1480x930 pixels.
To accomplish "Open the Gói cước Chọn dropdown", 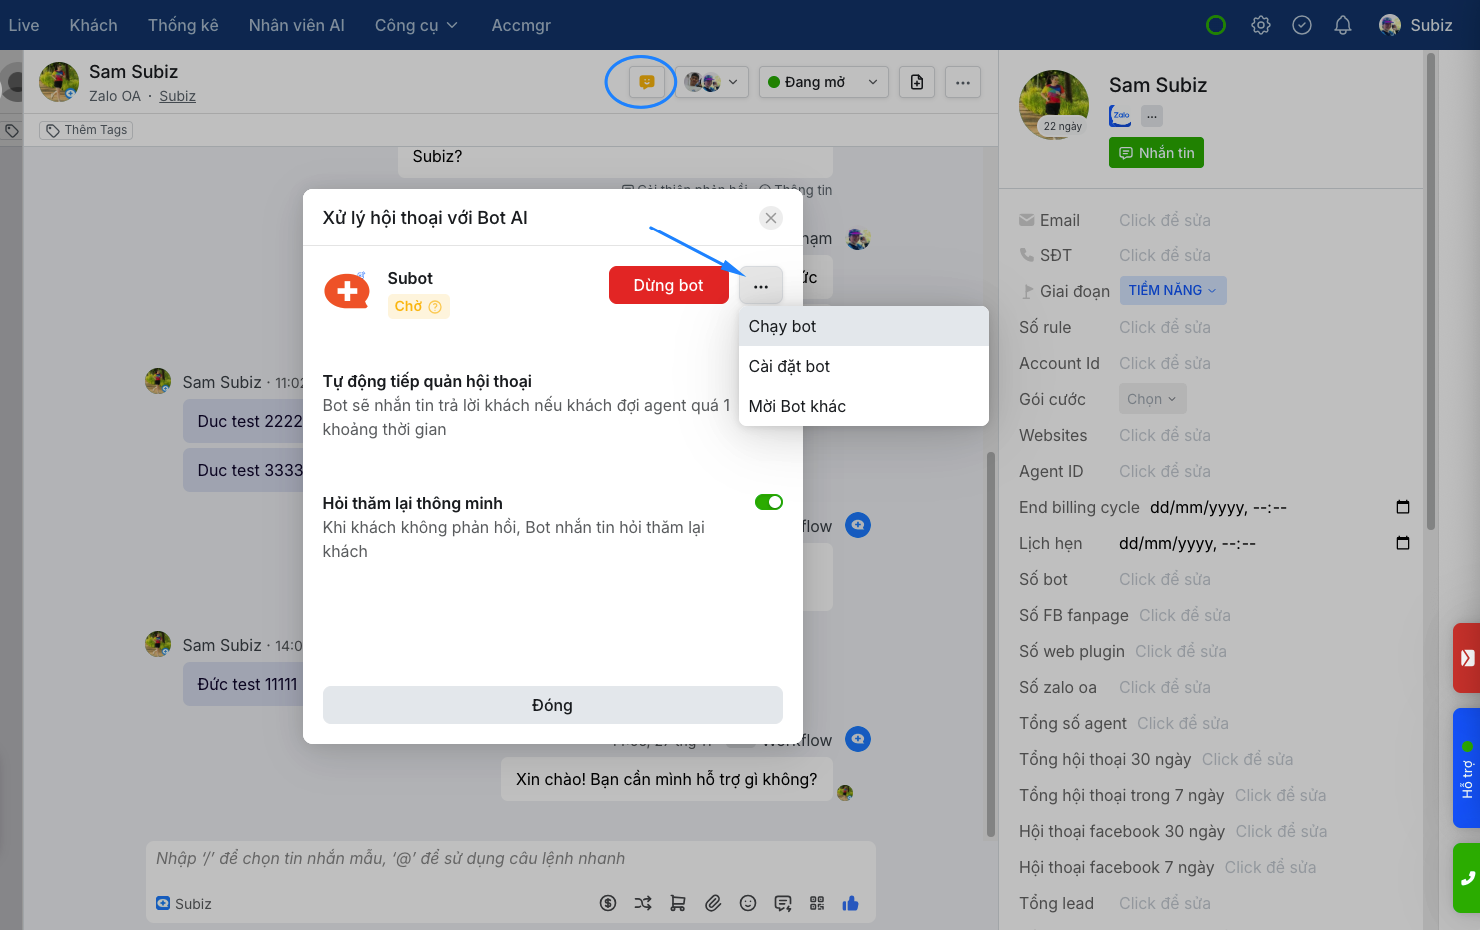I will point(1151,399).
